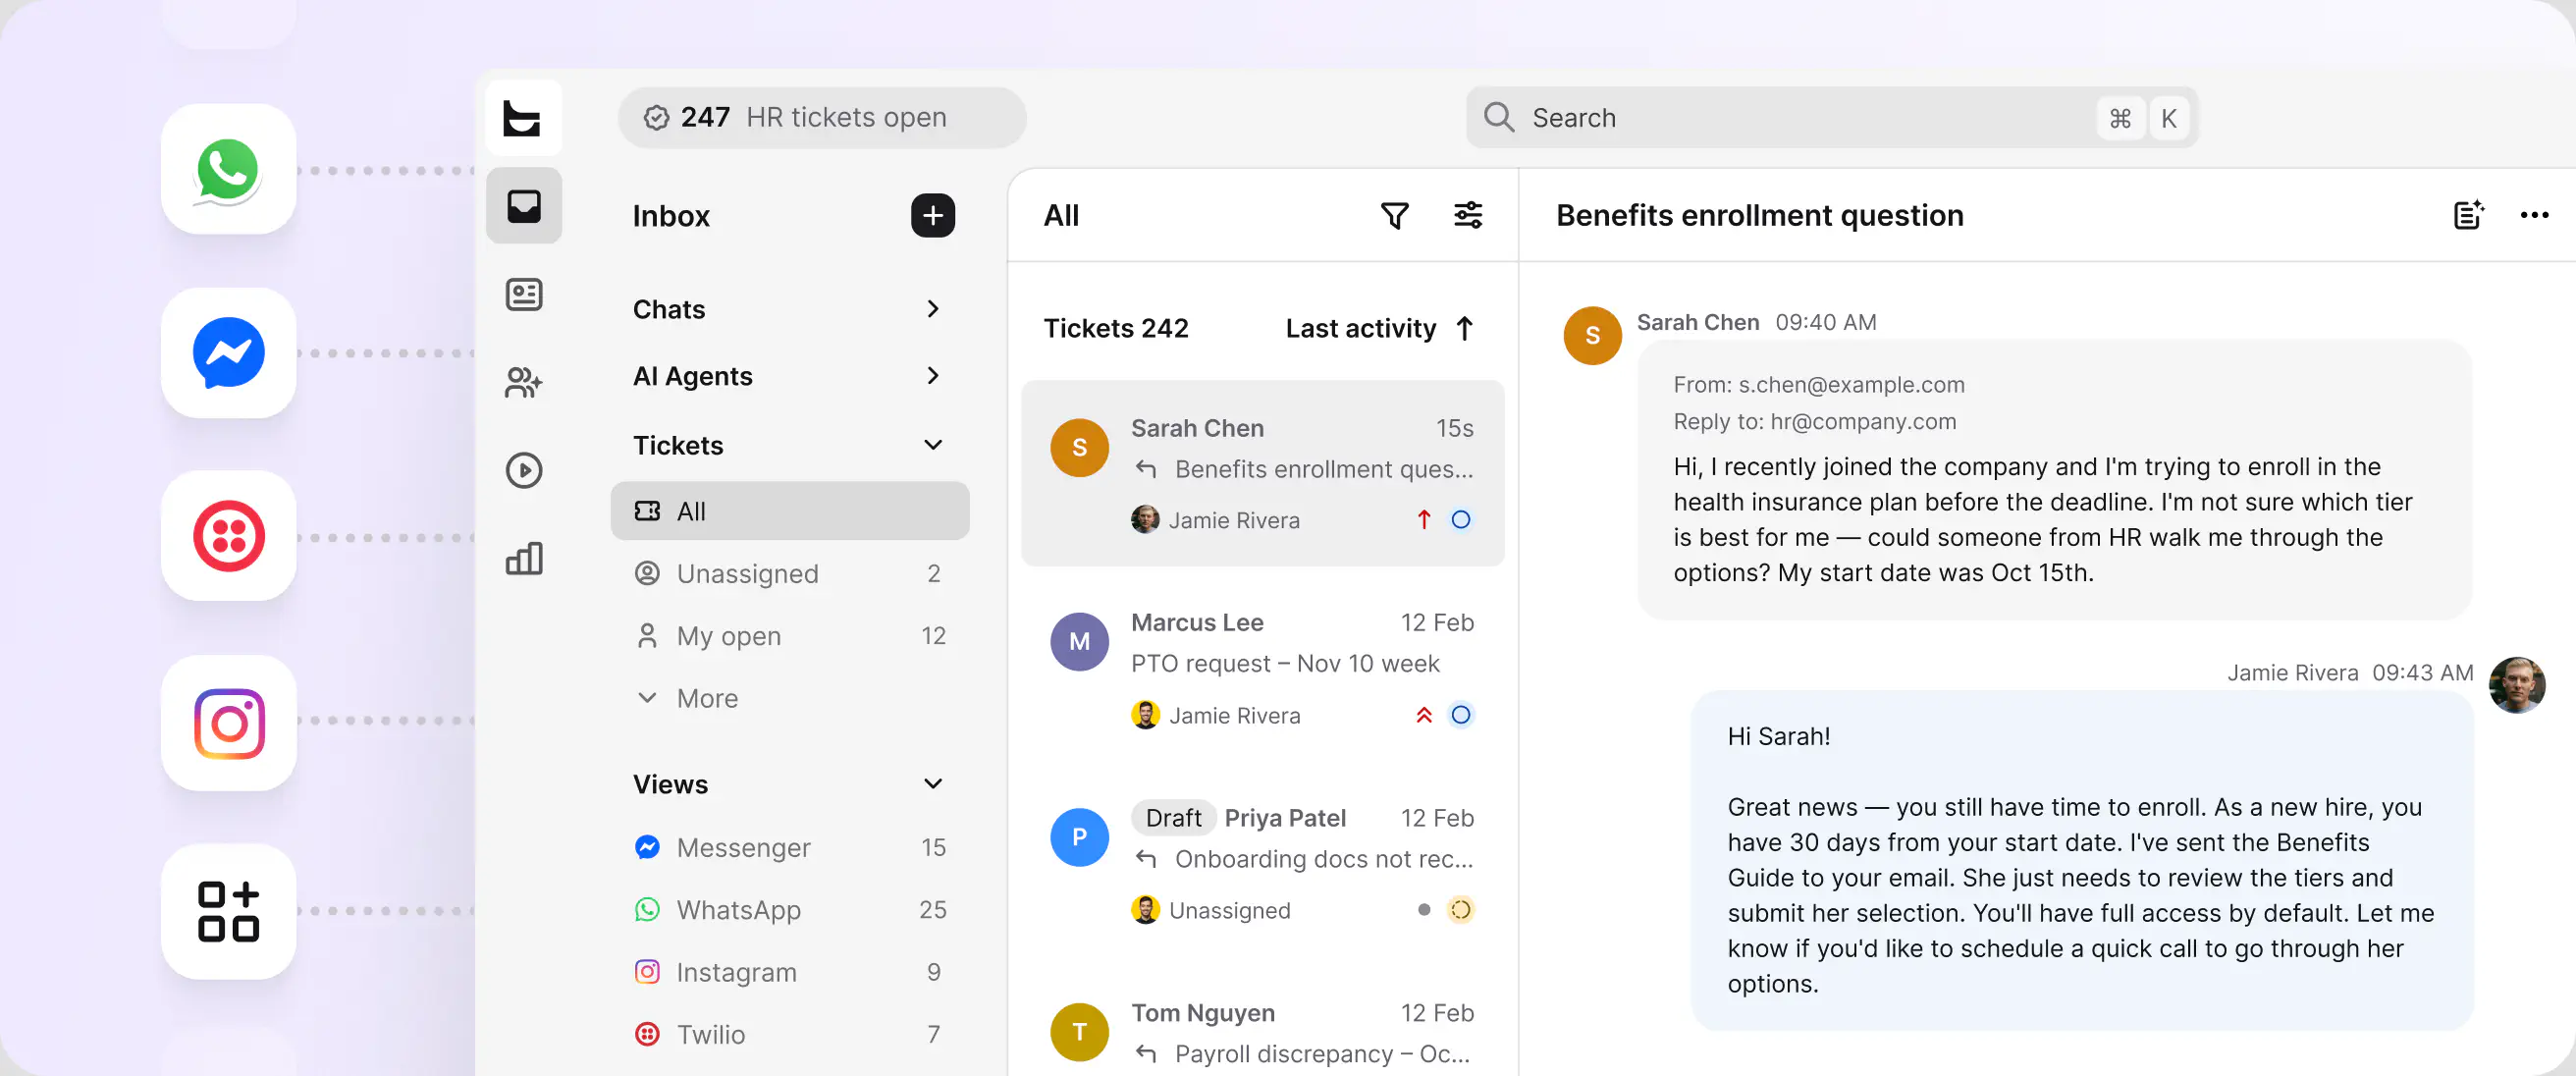The width and height of the screenshot is (2576, 1076).
Task: Click Tickets 242 count label
Action: click(x=1115, y=328)
